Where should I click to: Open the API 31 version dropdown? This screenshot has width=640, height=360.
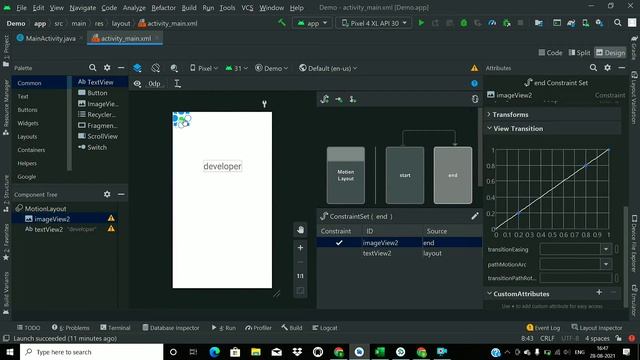236,68
